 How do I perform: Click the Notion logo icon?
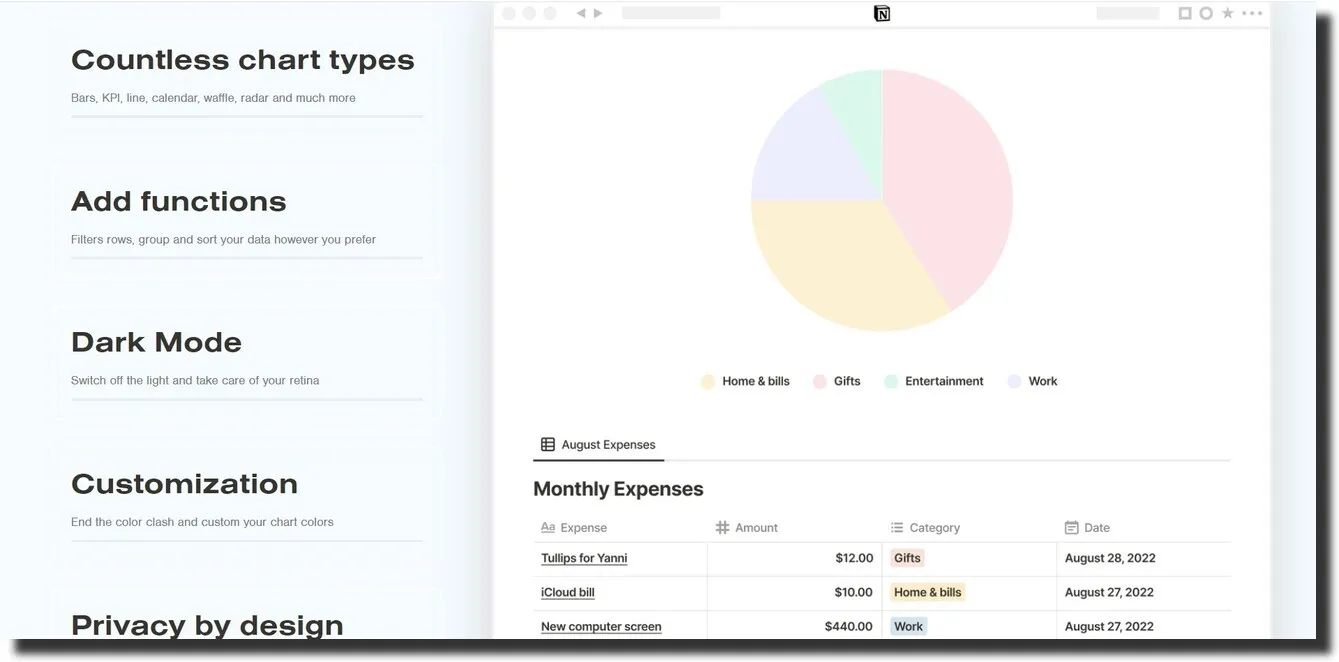coord(882,13)
